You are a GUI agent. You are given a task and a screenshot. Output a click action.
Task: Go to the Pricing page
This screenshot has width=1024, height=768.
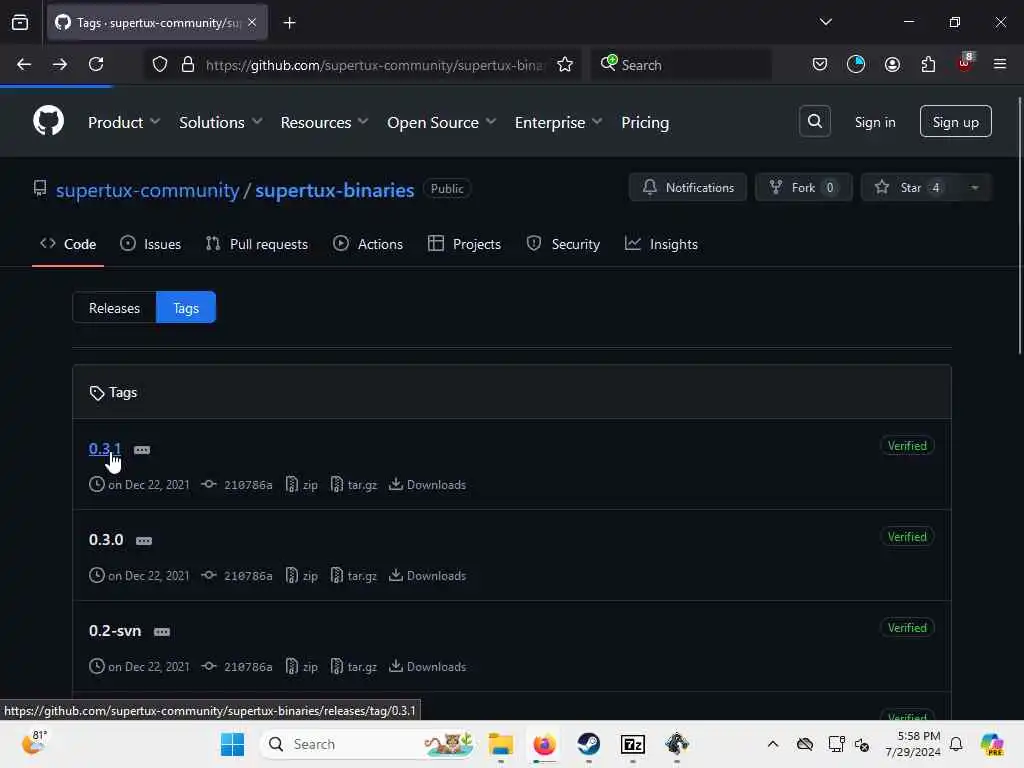coord(645,122)
